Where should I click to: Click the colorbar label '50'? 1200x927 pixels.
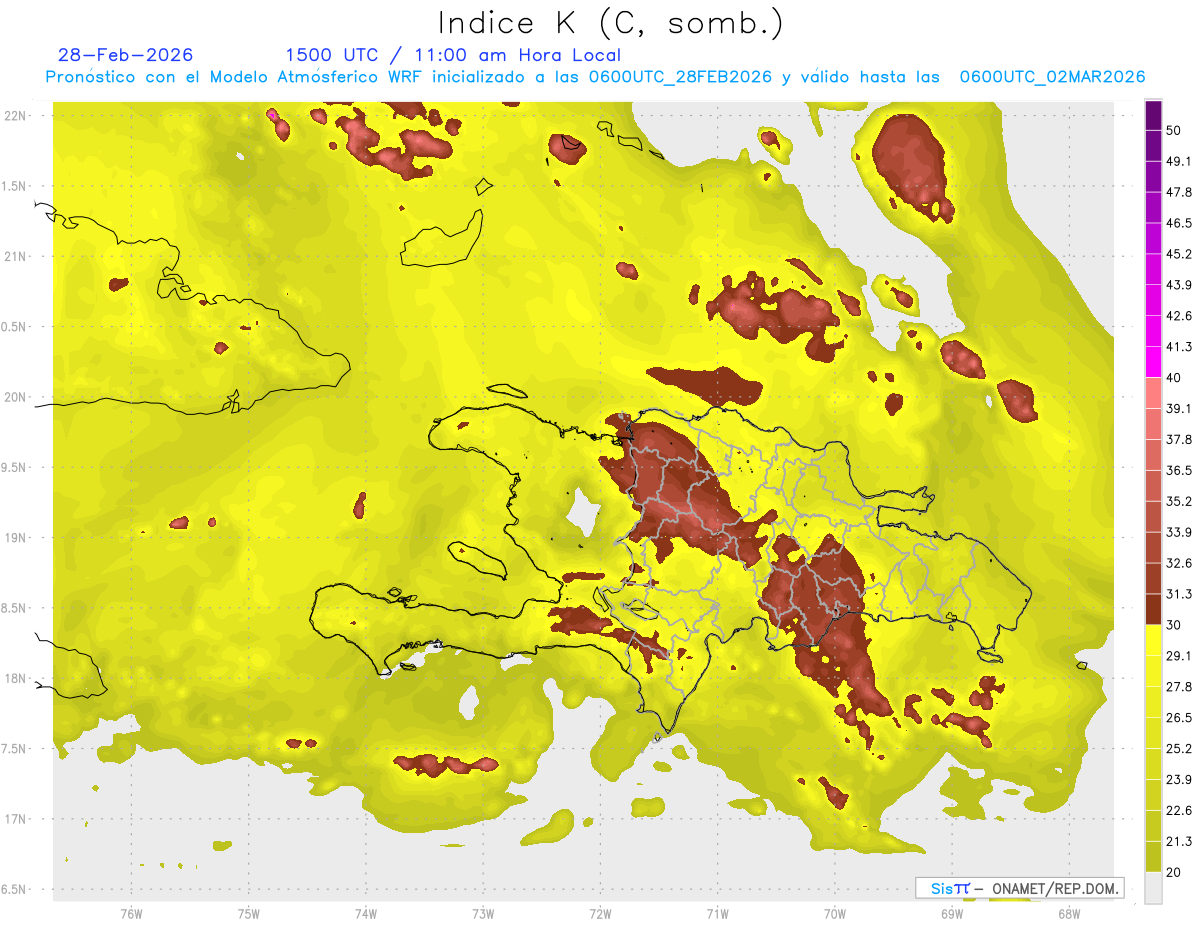[x=1174, y=131]
